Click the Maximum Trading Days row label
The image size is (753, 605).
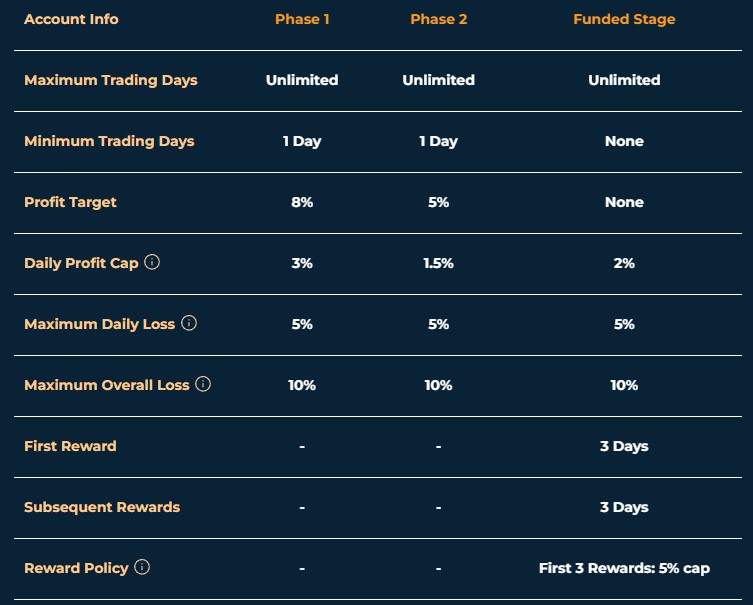coord(111,80)
